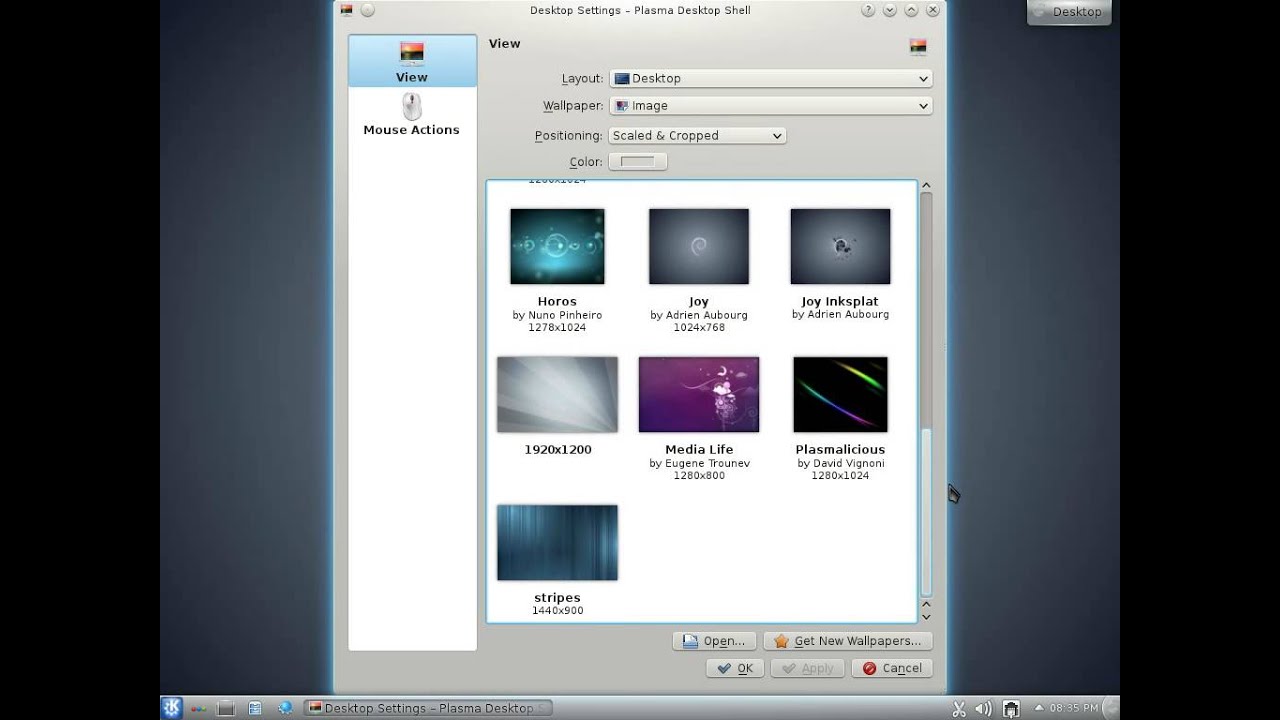Open the Desktop toolbox button at top right
Viewport: 1280px width, 720px height.
click(x=1069, y=12)
